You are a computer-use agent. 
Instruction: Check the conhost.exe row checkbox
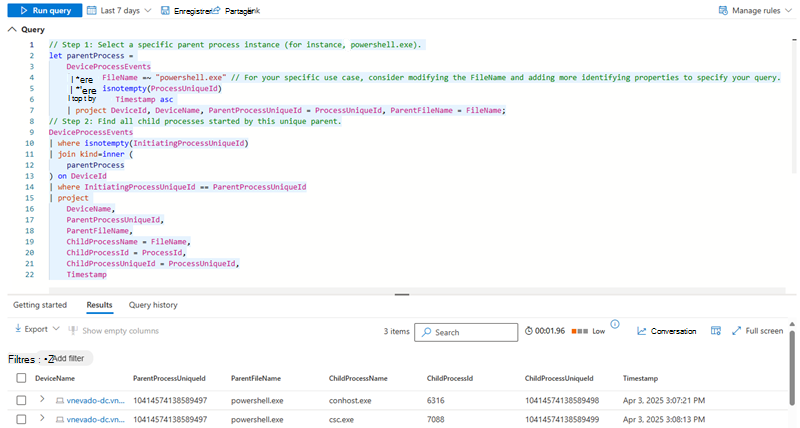(x=21, y=400)
